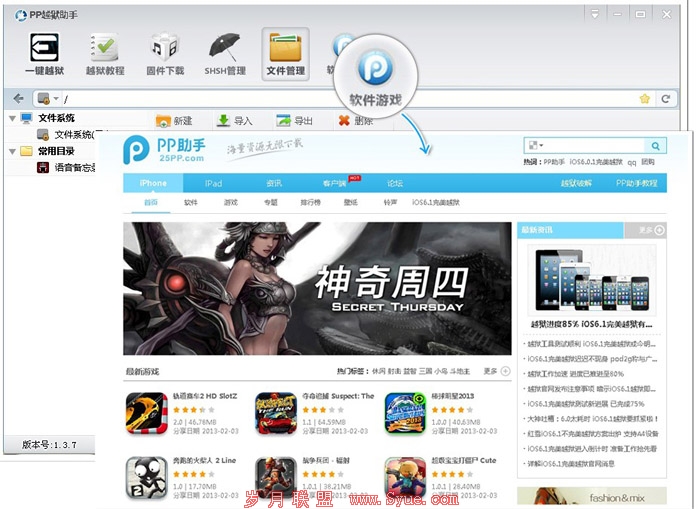Open the Suspect: The Run game icon
700x509 pixels.
(x=276, y=413)
